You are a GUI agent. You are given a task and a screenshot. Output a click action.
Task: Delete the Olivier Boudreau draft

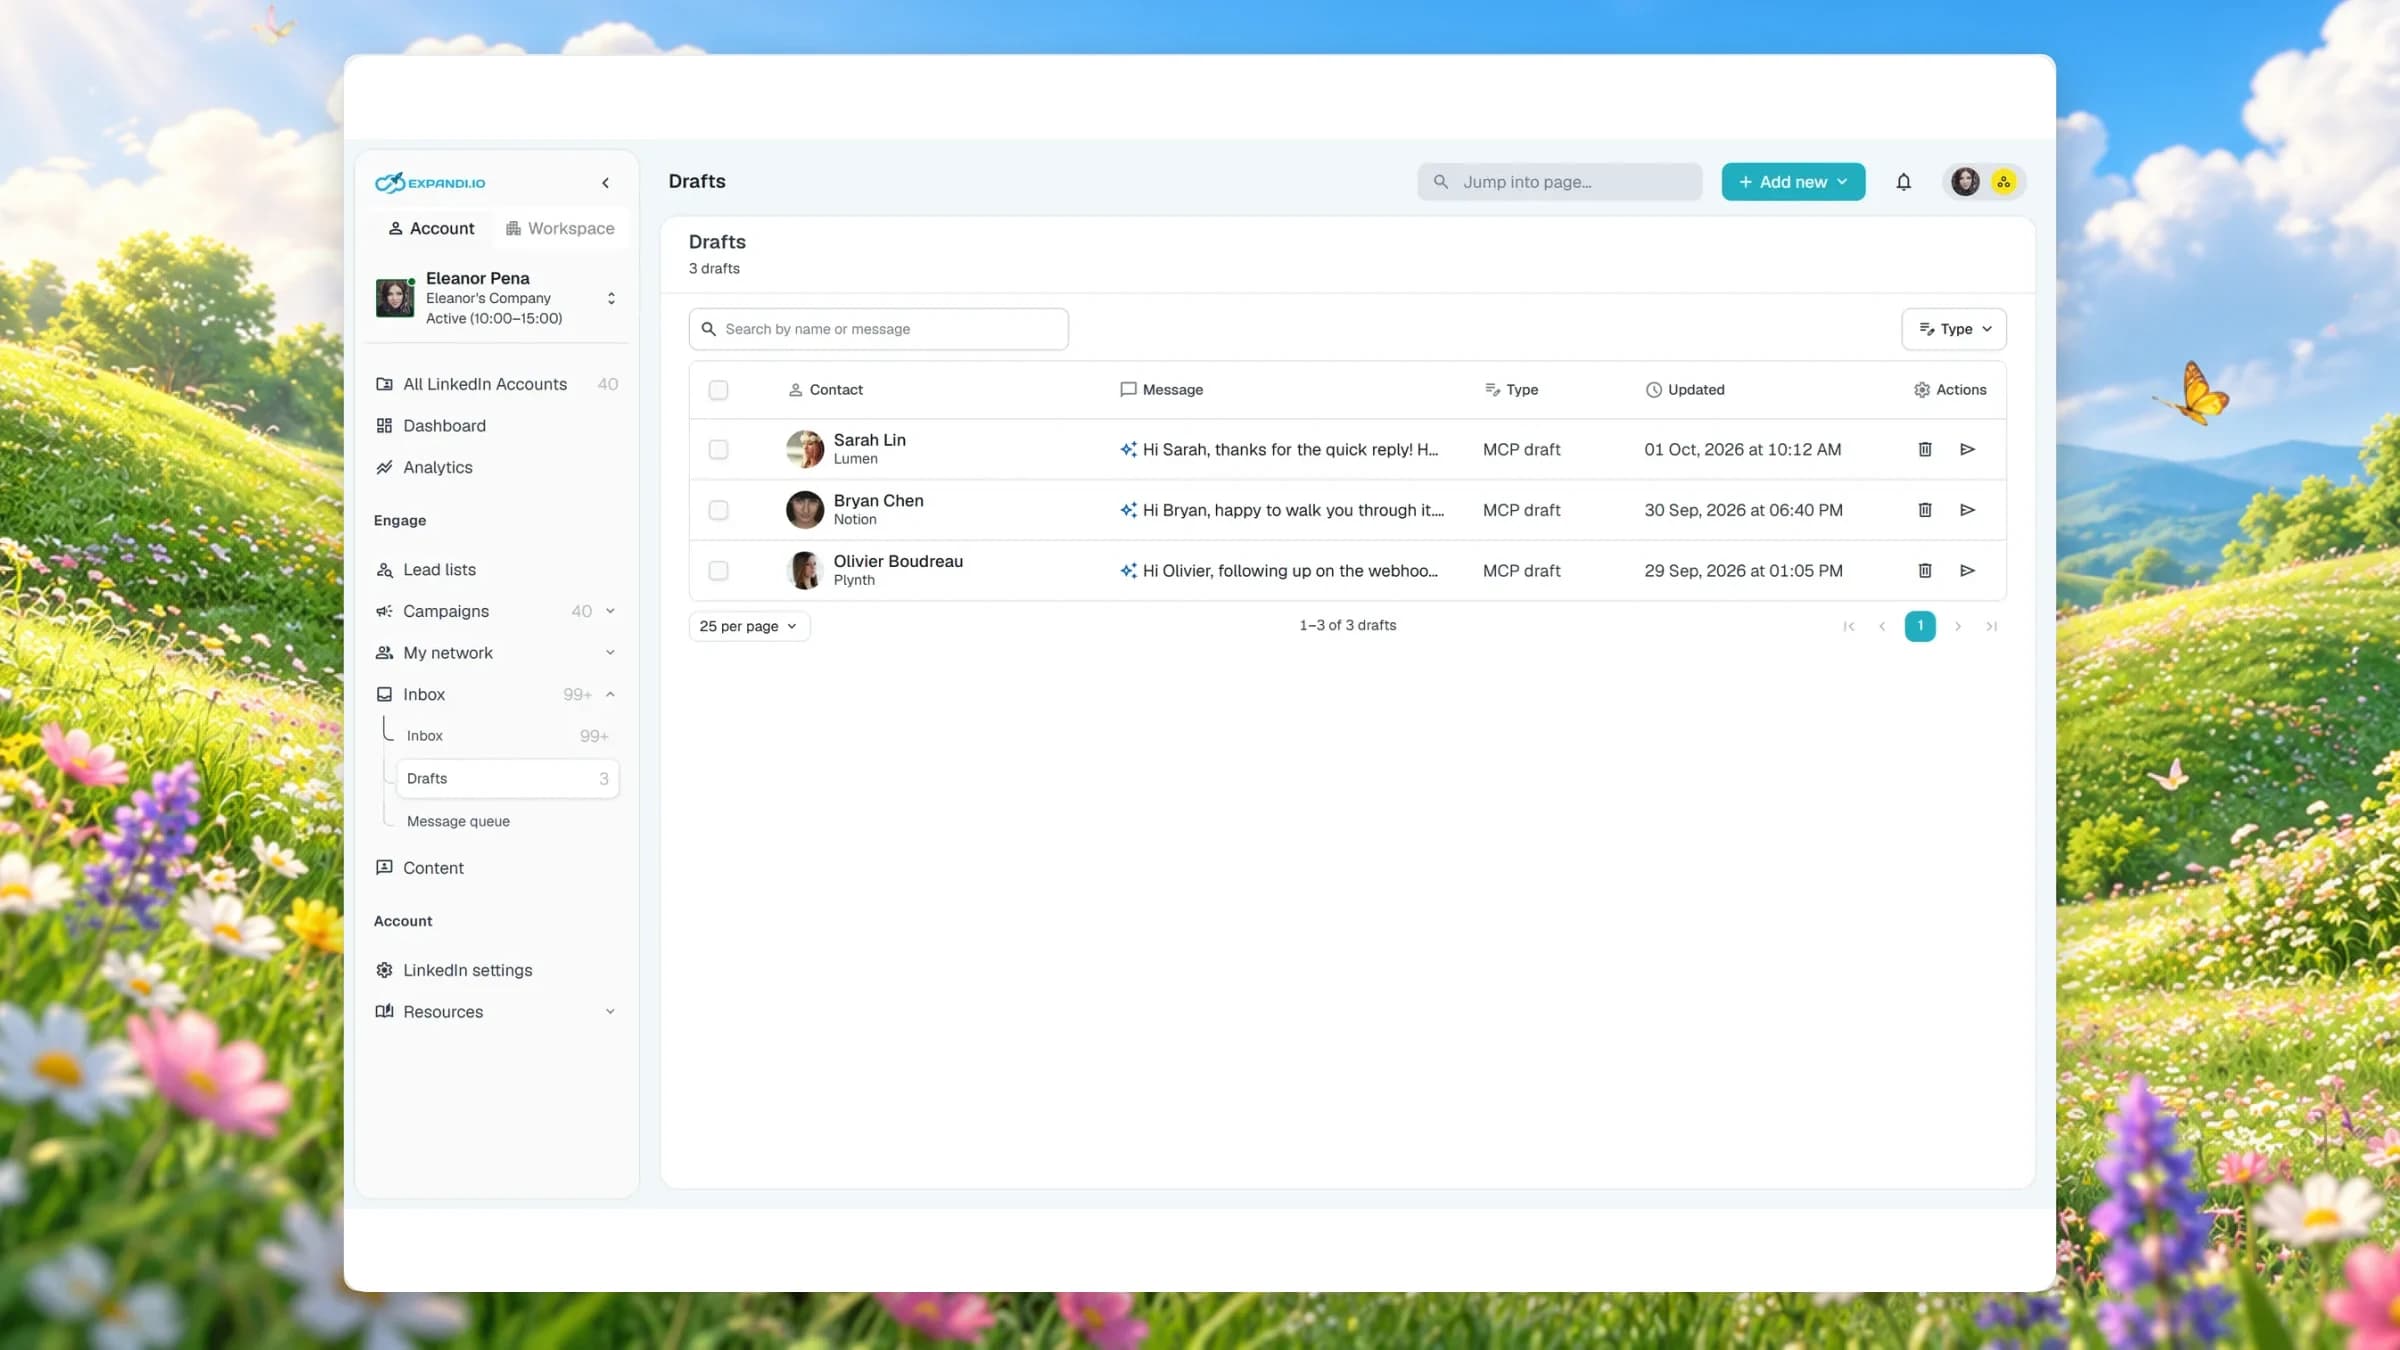pyautogui.click(x=1925, y=570)
